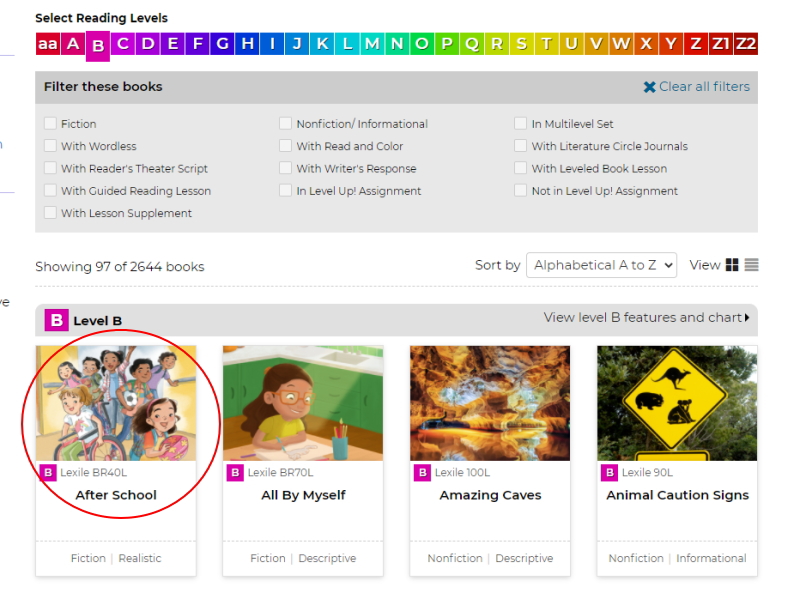Check In Level Up! Assignment filter
Screen dimensions: 800x599
tap(285, 190)
